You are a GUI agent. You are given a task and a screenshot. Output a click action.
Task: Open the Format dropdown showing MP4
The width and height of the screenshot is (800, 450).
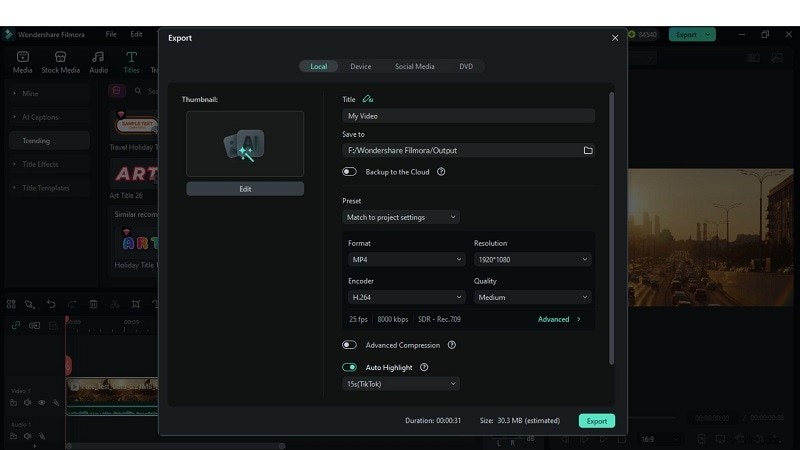(x=406, y=259)
